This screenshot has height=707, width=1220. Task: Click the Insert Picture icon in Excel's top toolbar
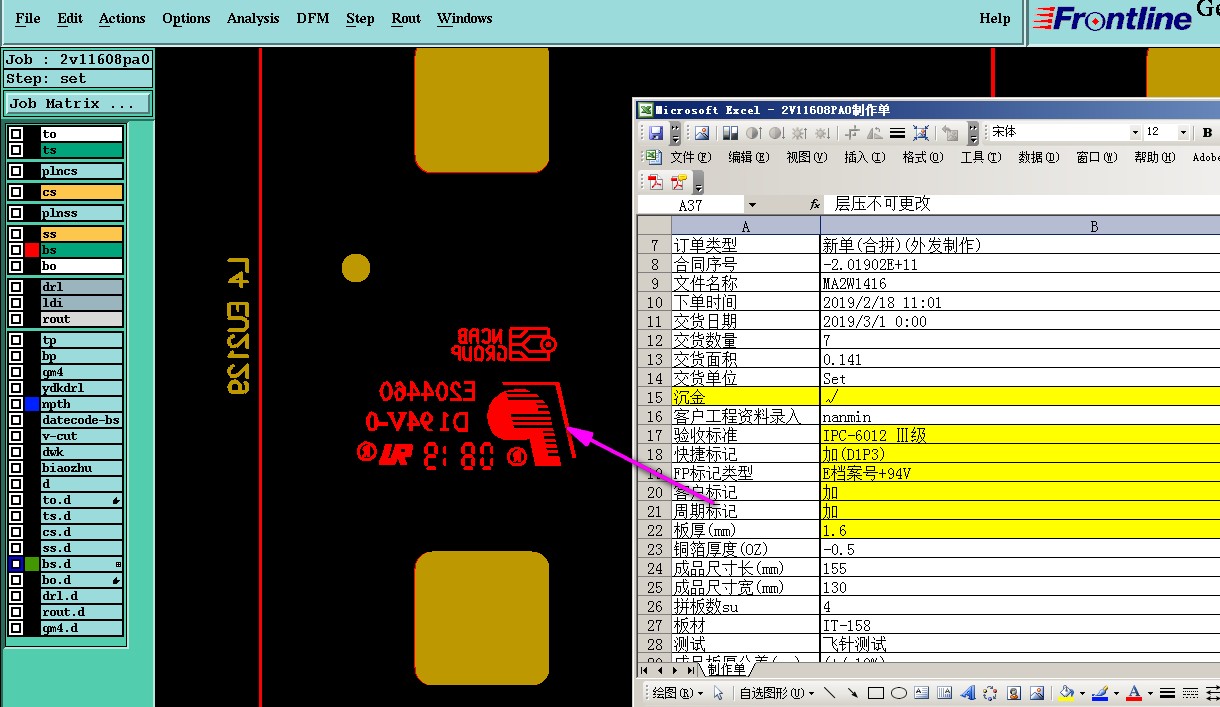702,133
